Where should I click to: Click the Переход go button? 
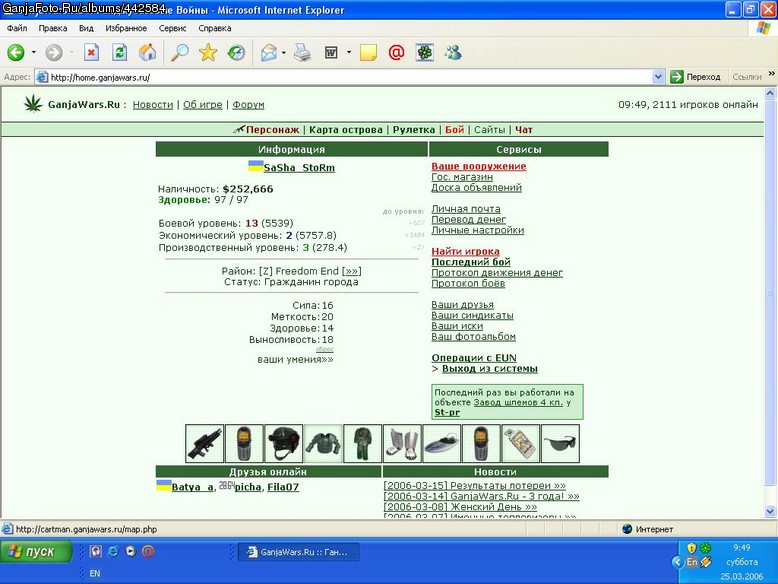click(695, 77)
